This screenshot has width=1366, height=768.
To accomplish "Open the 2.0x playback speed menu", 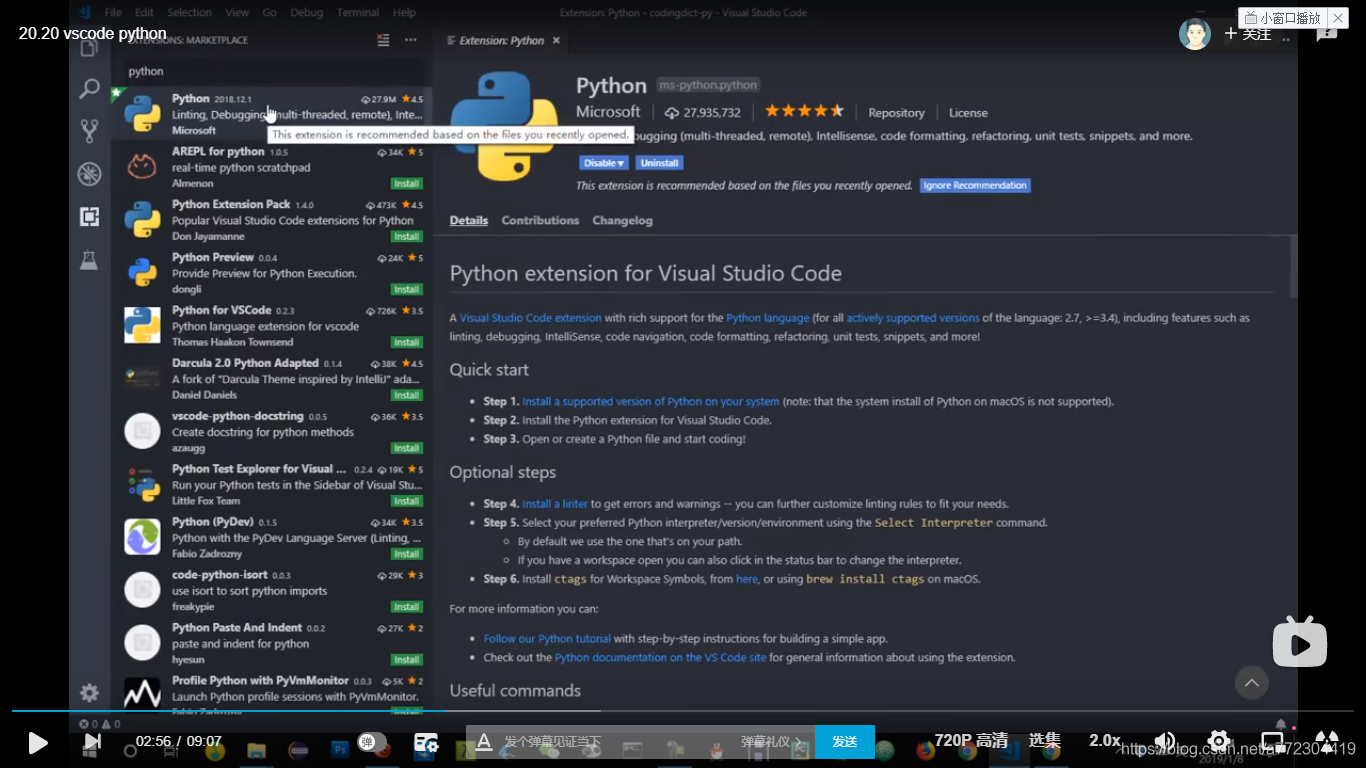I will tap(1104, 740).
